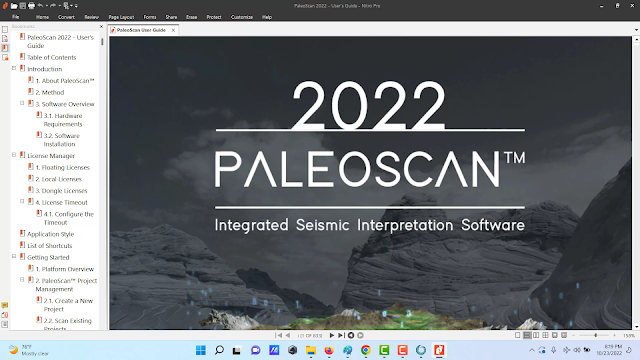
Task: Open the Output pane icon at sidebar bottom
Action: [5, 324]
